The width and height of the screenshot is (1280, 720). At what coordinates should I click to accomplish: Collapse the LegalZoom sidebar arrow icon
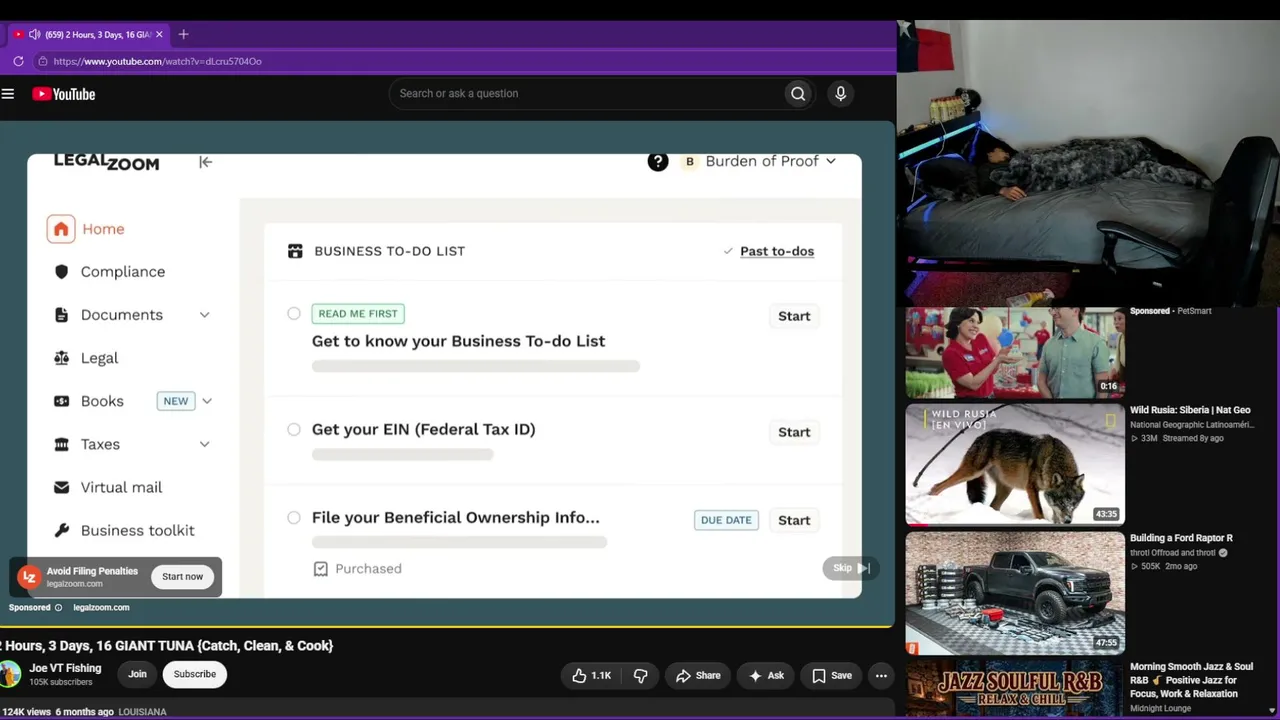205,162
